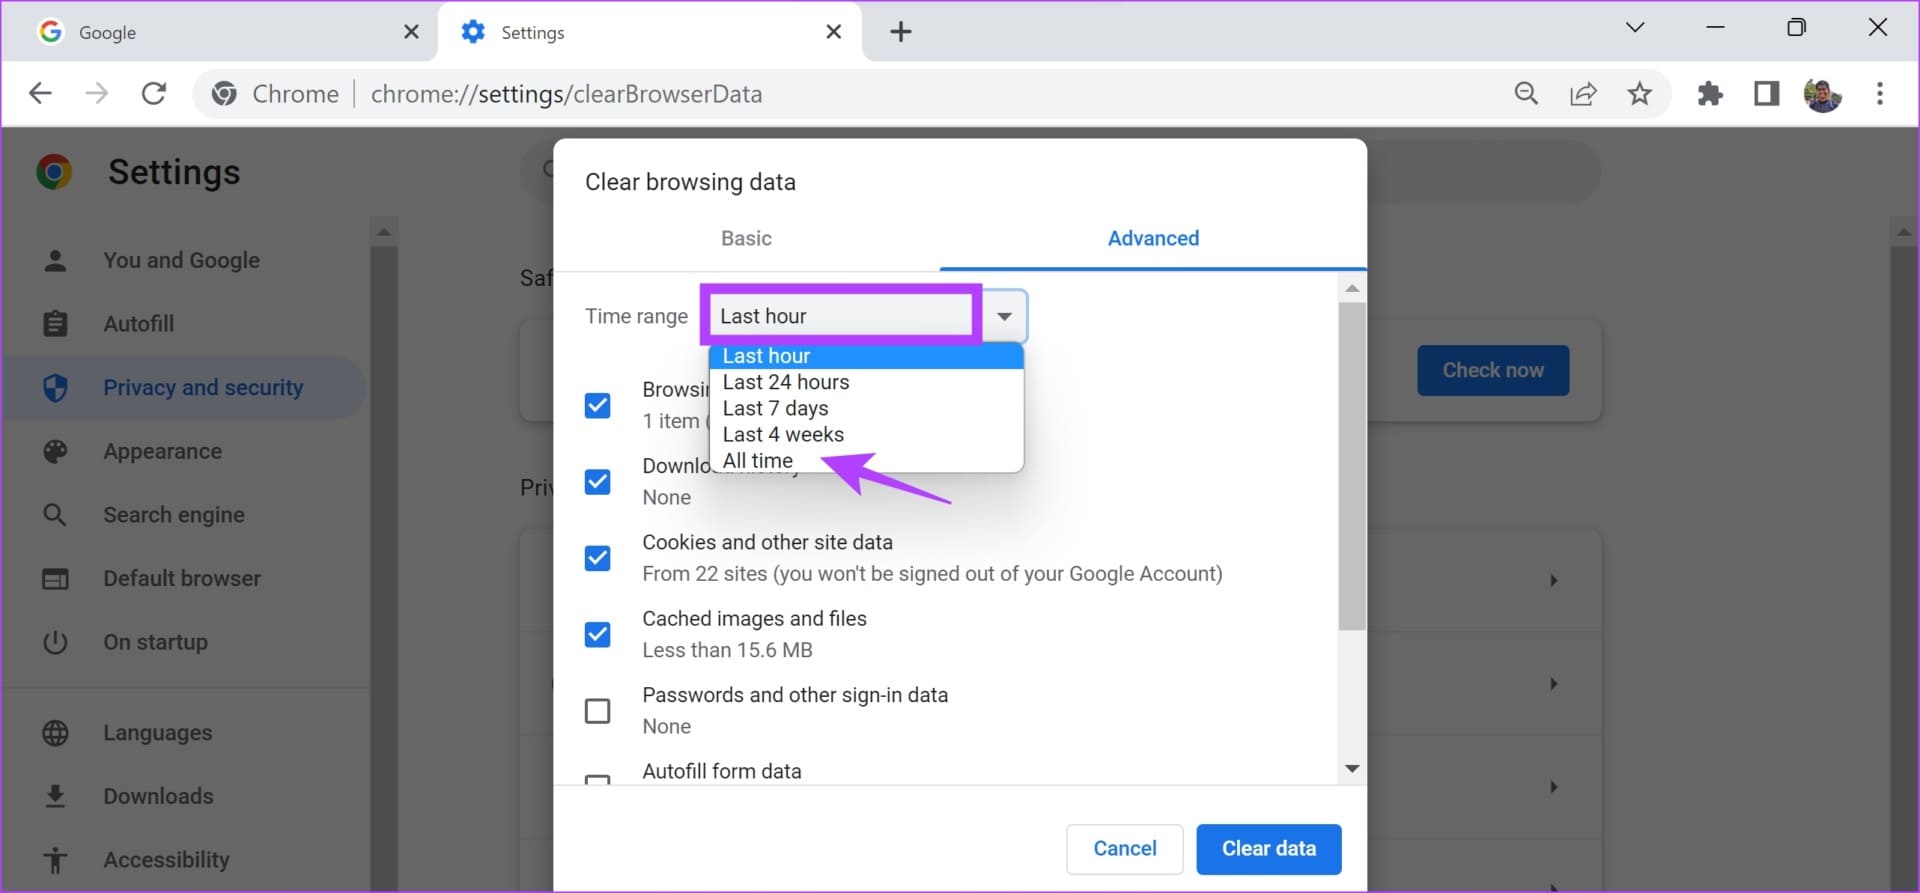Click the reload page icon
Screen dimensions: 1920x893
pos(154,94)
